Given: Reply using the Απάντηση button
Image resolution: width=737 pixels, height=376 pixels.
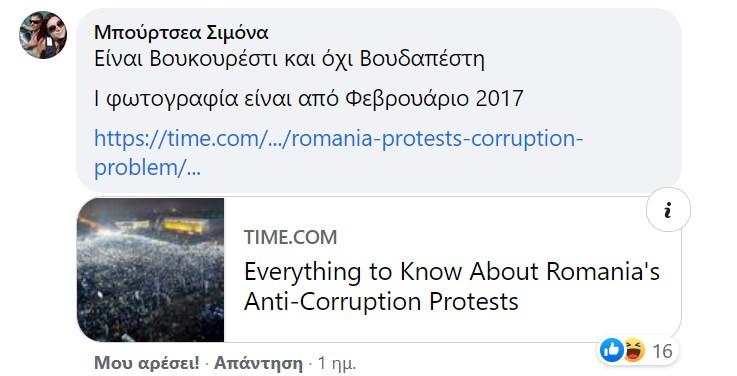Looking at the screenshot, I should (258, 363).
